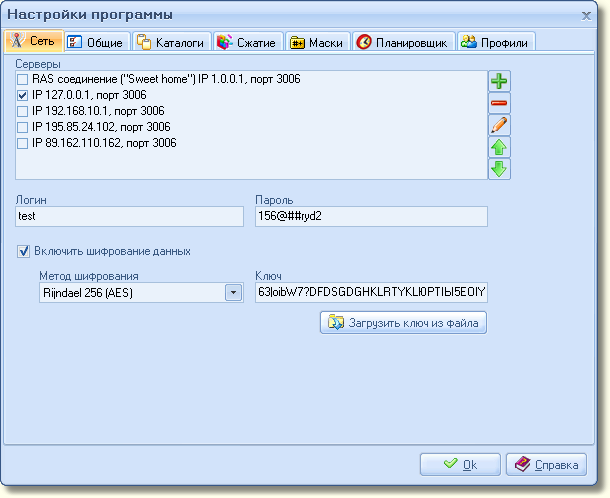Add a new server with the green plus icon
The image size is (610, 498).
499,81
